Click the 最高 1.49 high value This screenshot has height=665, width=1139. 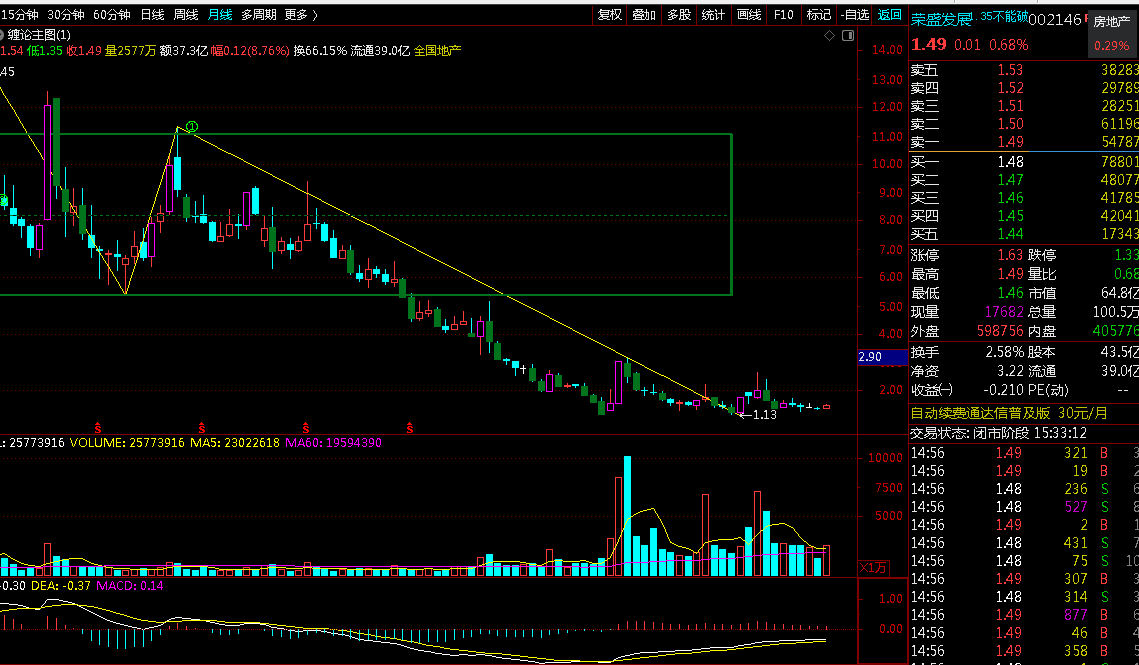(x=1010, y=274)
